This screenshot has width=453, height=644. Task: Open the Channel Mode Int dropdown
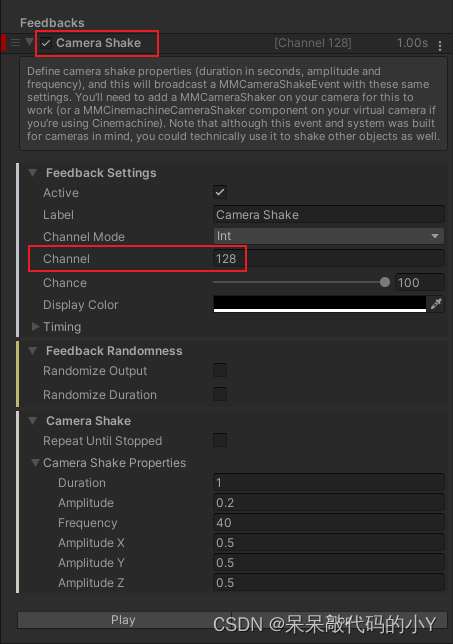pos(329,236)
